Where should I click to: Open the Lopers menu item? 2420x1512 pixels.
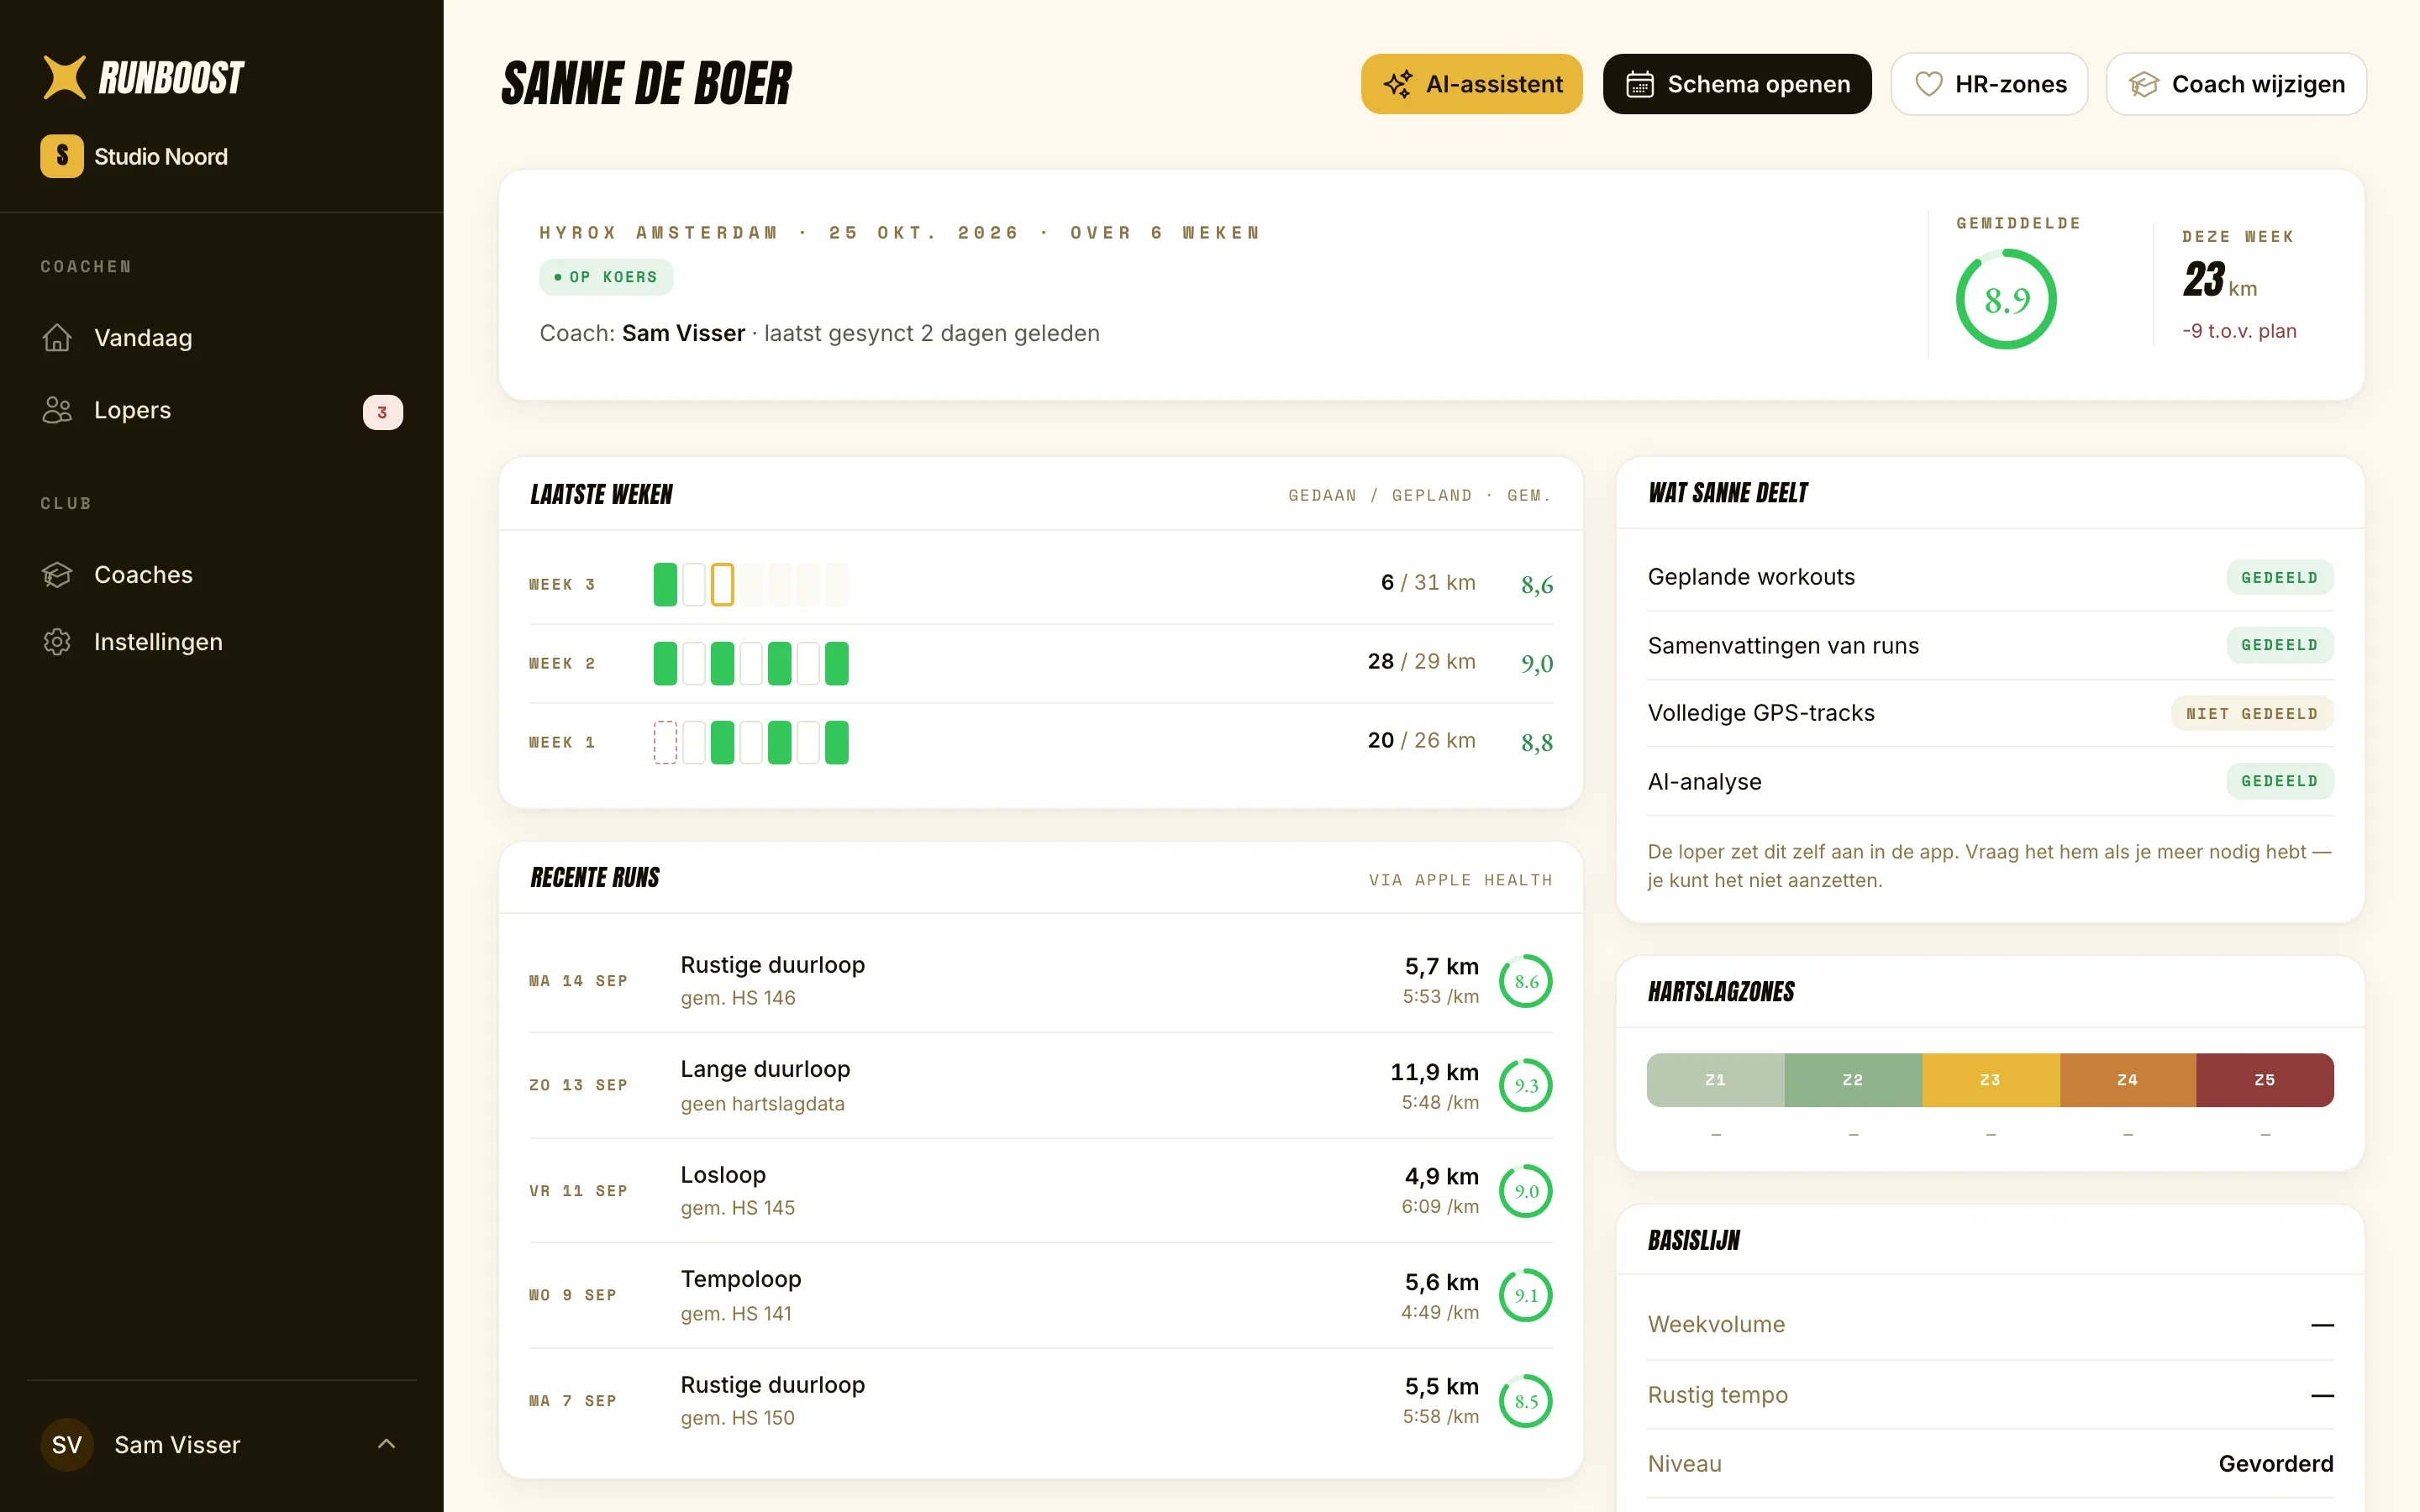pos(222,411)
